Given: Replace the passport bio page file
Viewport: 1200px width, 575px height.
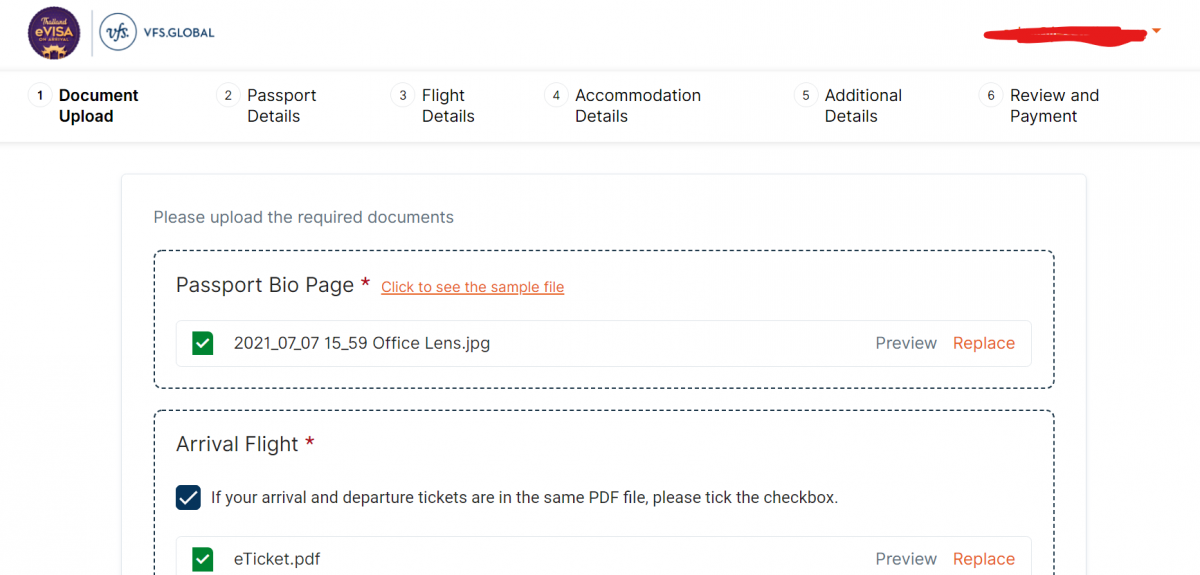Looking at the screenshot, I should point(984,343).
